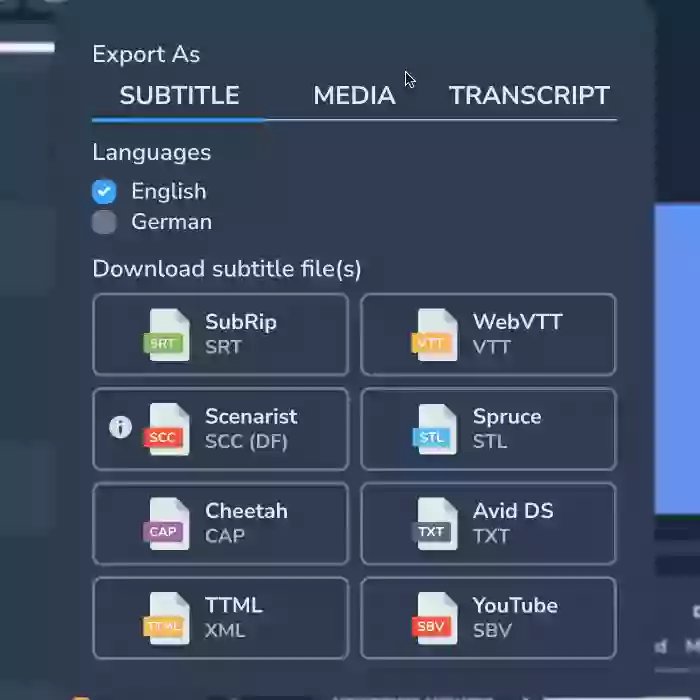Click the German language label
Viewport: 700px width, 700px height.
coord(171,222)
